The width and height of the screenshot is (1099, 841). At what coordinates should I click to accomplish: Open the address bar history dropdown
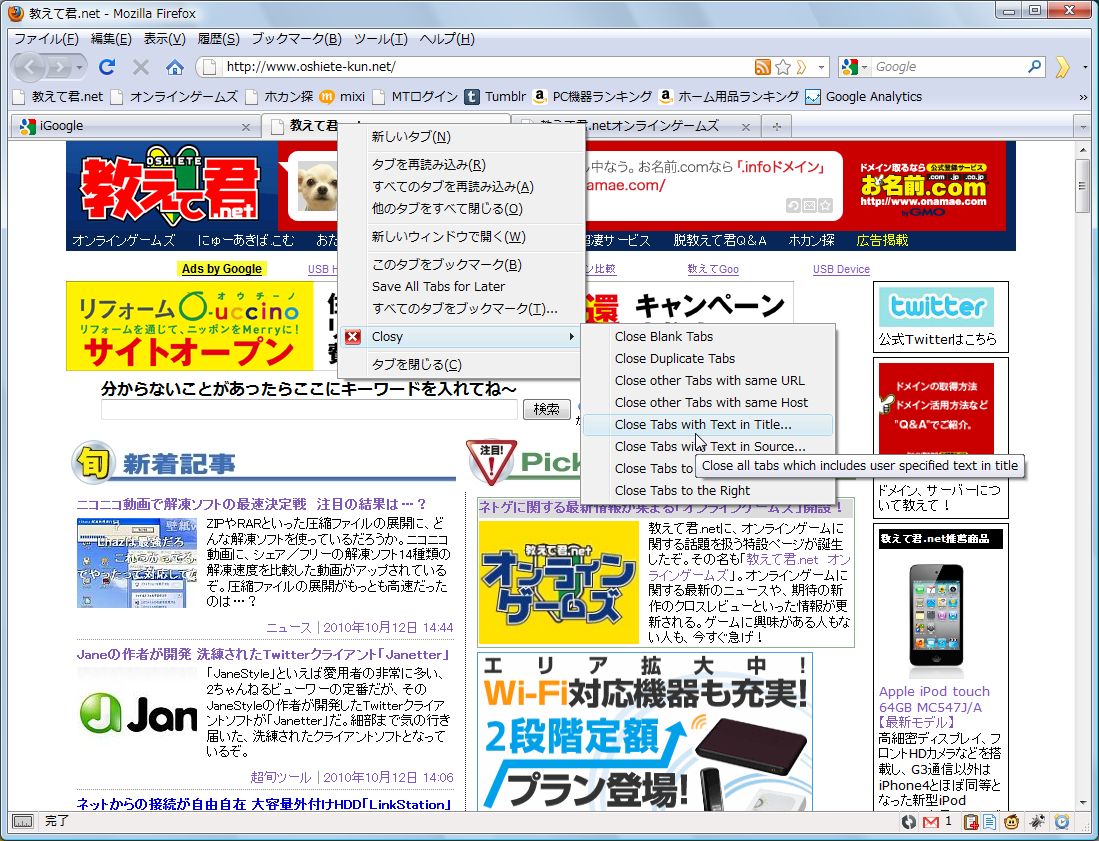[x=821, y=67]
